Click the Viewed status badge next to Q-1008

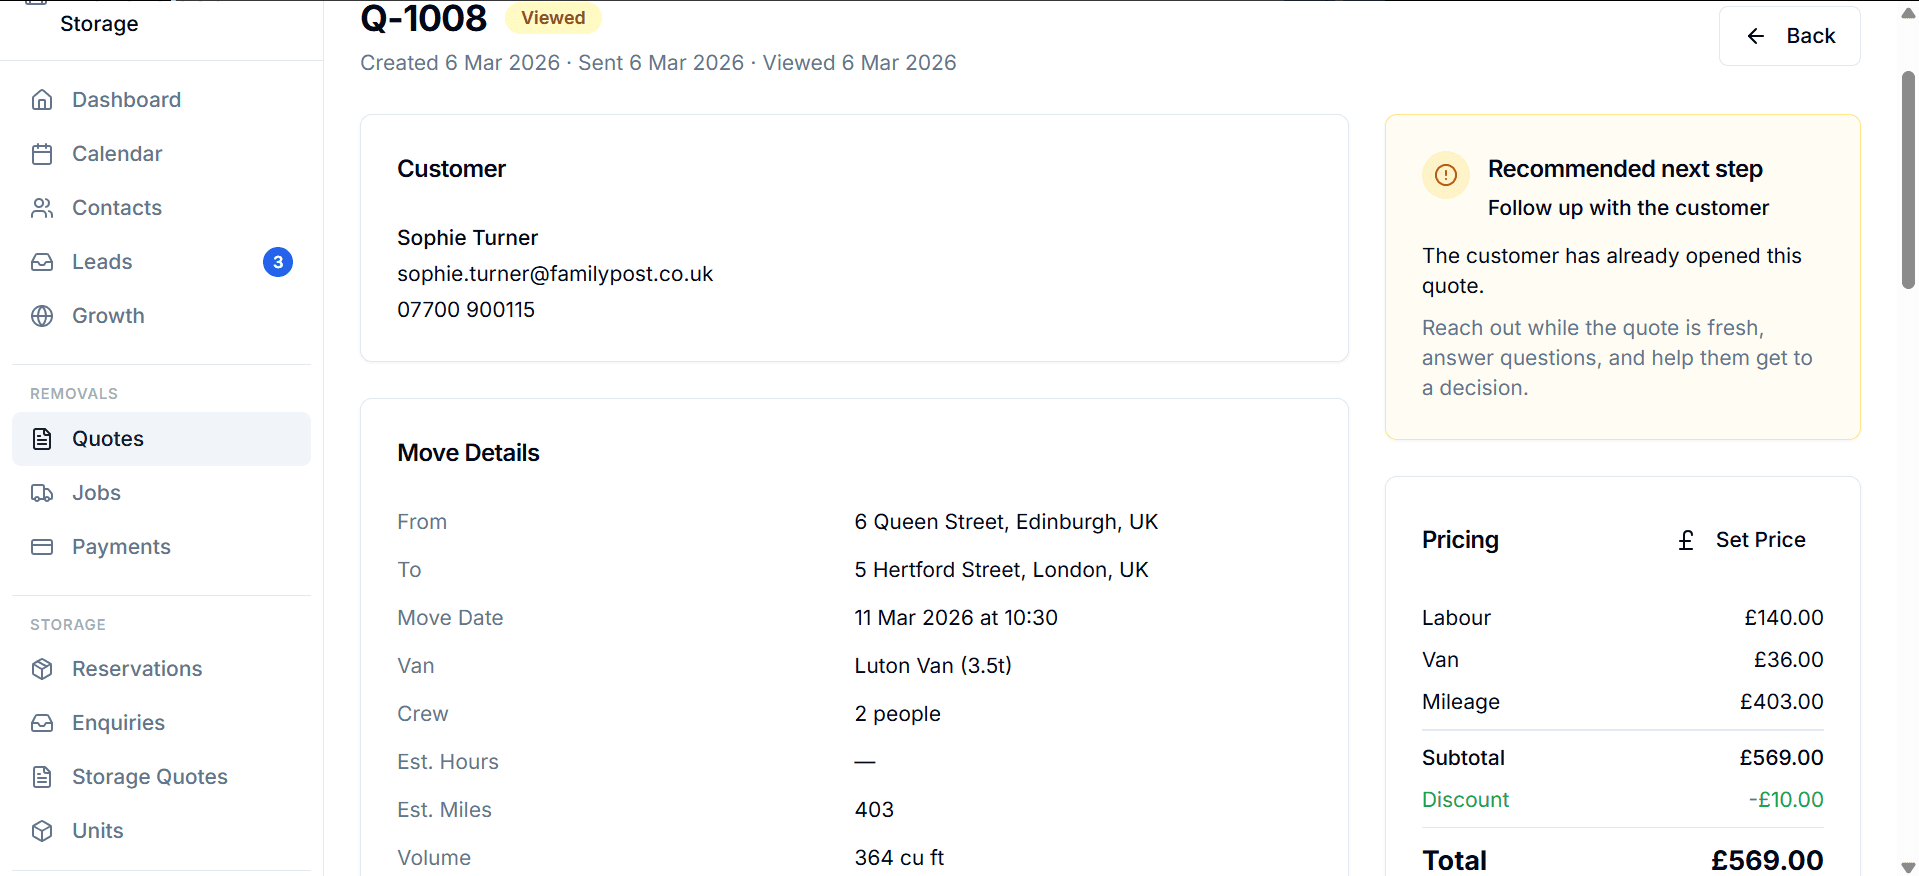coord(553,17)
